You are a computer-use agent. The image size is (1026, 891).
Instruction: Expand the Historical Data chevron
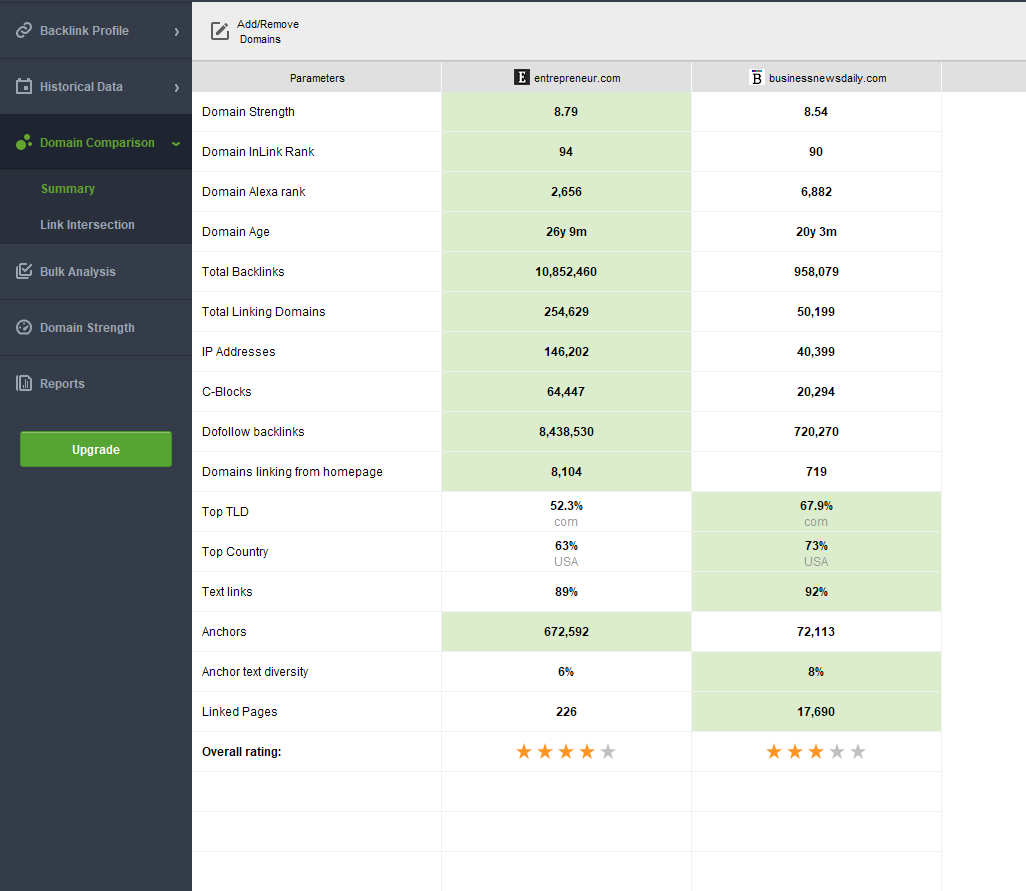(177, 88)
